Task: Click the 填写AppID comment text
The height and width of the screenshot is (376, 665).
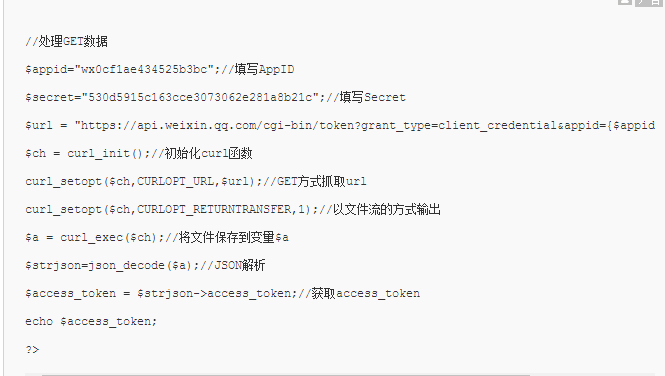Action: pos(264,69)
